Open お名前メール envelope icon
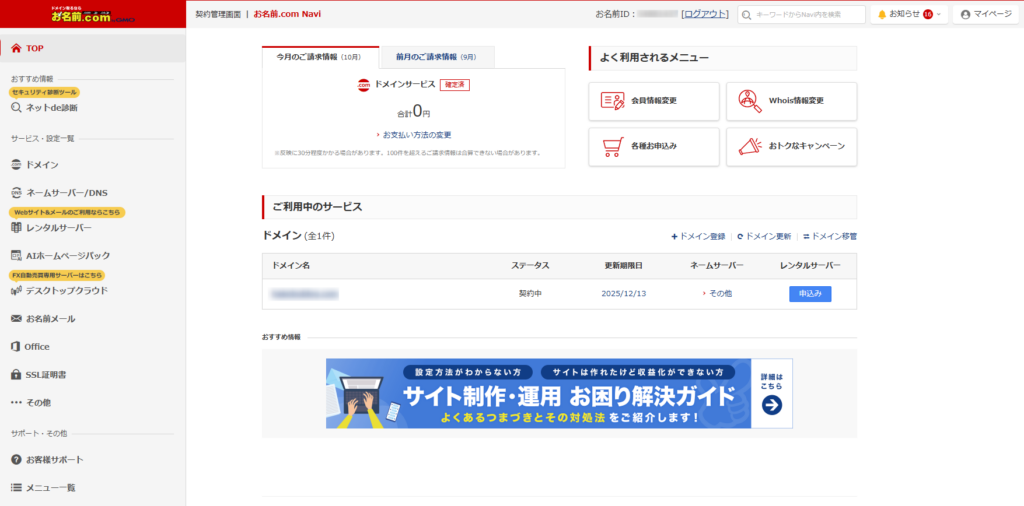 16,318
